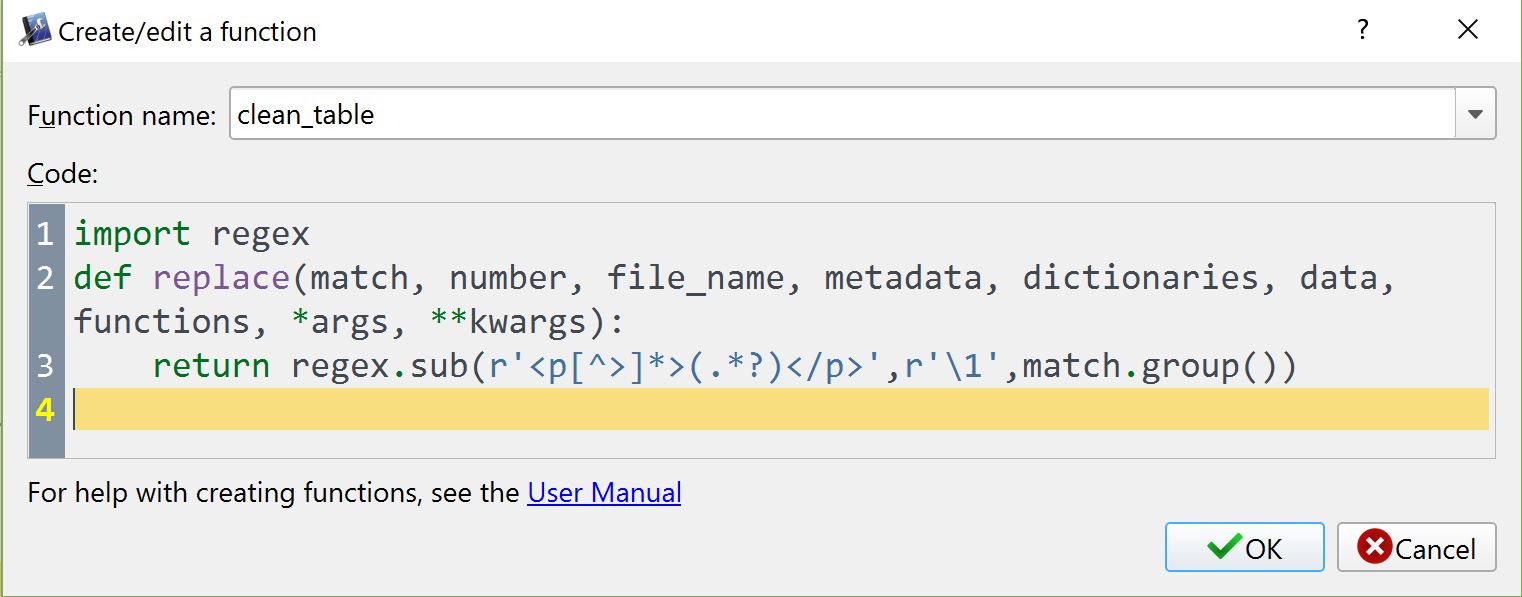Click the 'import' keyword in the code

coord(132,234)
